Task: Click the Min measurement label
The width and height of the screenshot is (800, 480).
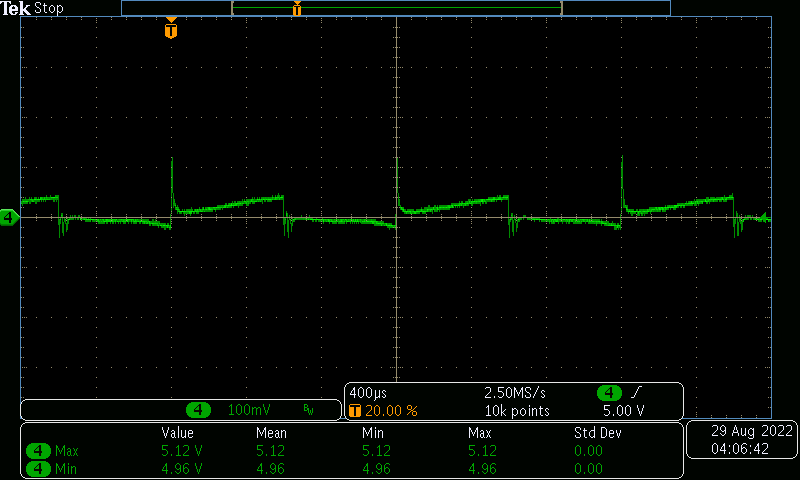Action: tap(66, 469)
